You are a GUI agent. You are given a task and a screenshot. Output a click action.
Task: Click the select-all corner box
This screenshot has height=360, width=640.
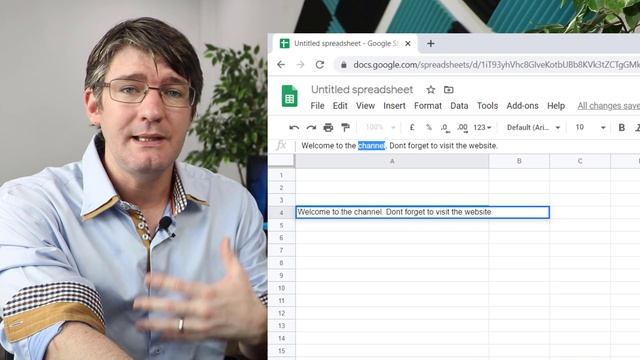click(281, 161)
